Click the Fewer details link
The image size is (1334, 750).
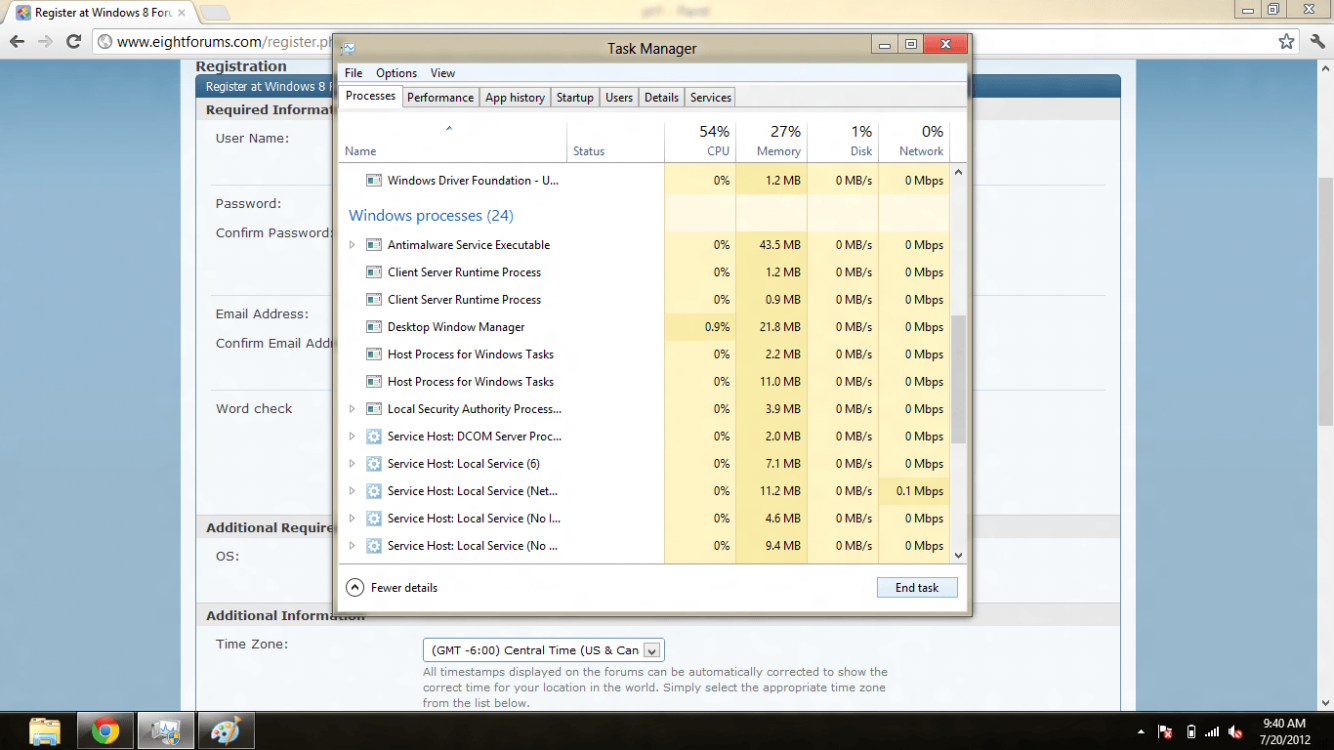pyautogui.click(x=404, y=588)
